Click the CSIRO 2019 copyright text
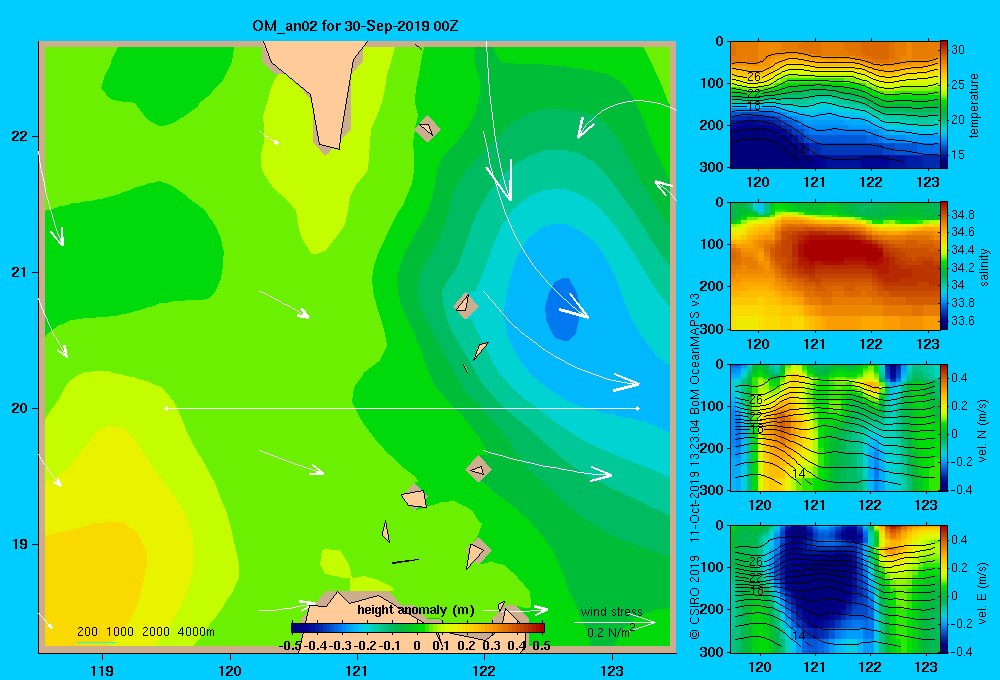Screen dimensions: 1000x680 695,597
